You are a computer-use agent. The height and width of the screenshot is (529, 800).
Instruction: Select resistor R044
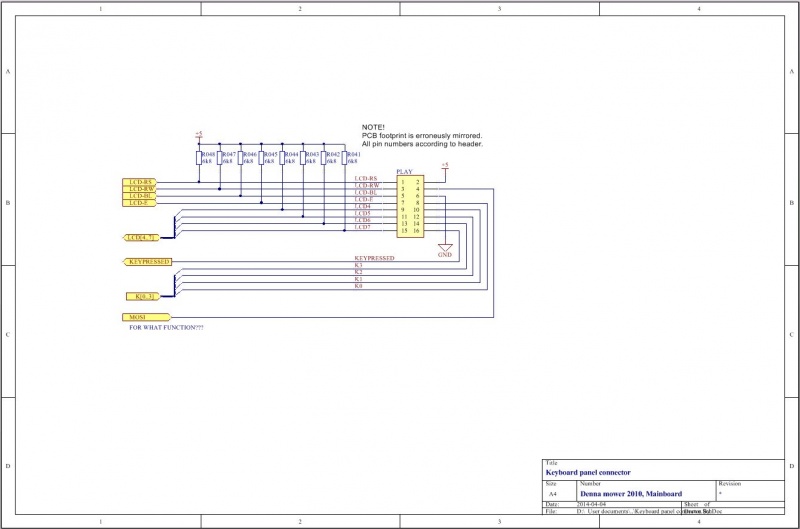[282, 158]
